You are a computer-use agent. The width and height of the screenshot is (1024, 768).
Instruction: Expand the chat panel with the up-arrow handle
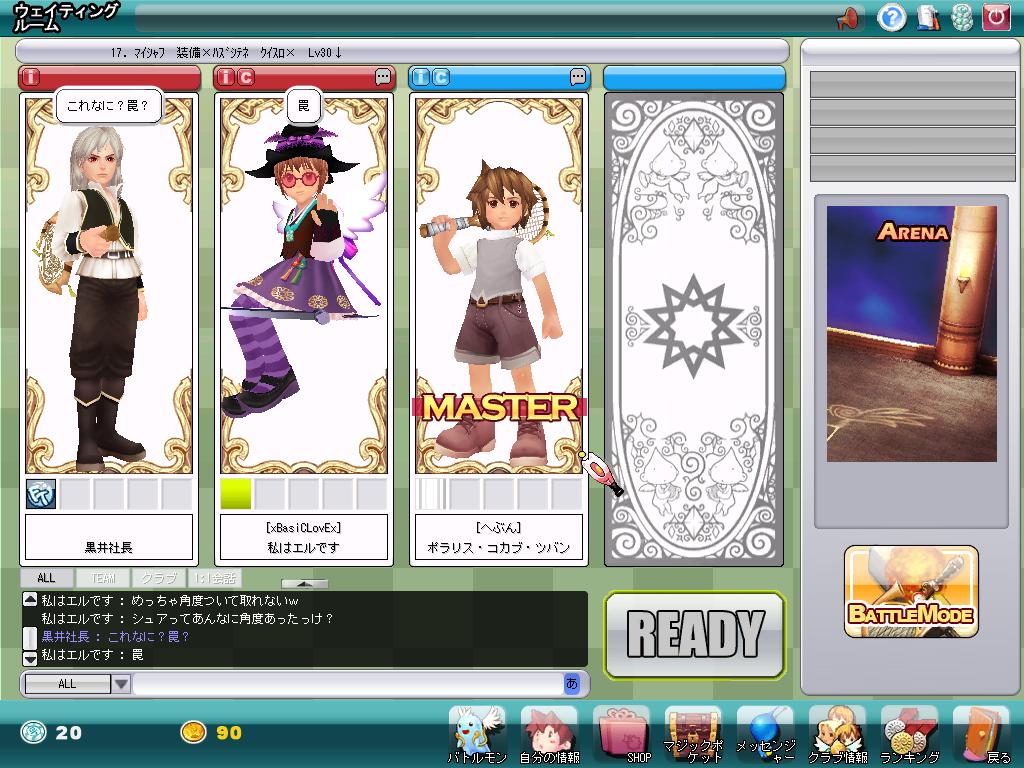304,583
